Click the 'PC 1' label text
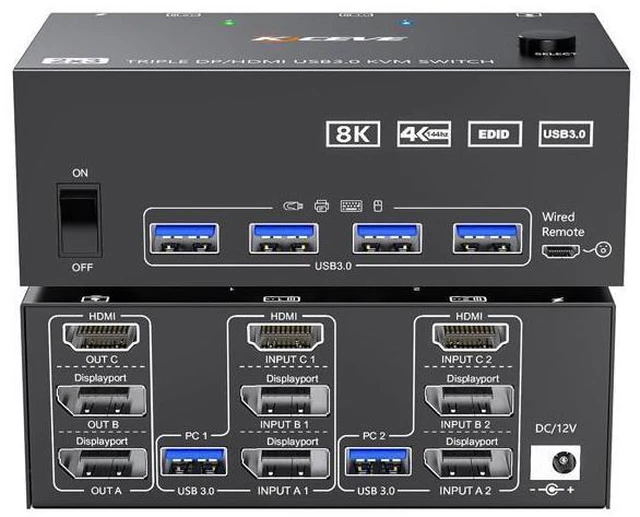The image size is (640, 517). point(196,436)
